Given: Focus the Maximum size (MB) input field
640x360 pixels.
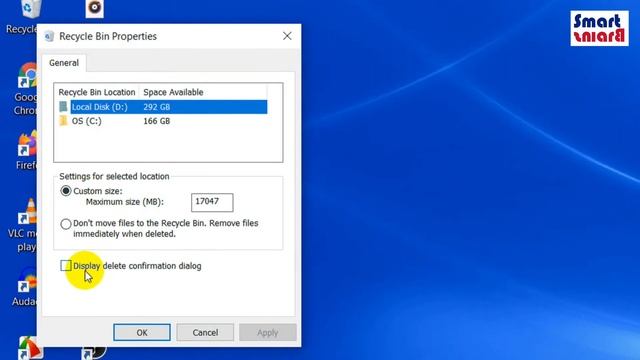Looking at the screenshot, I should (212, 202).
